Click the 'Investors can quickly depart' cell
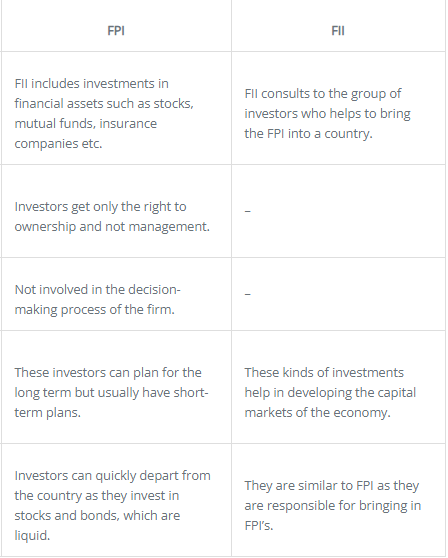The height and width of the screenshot is (558, 448). click(x=116, y=500)
